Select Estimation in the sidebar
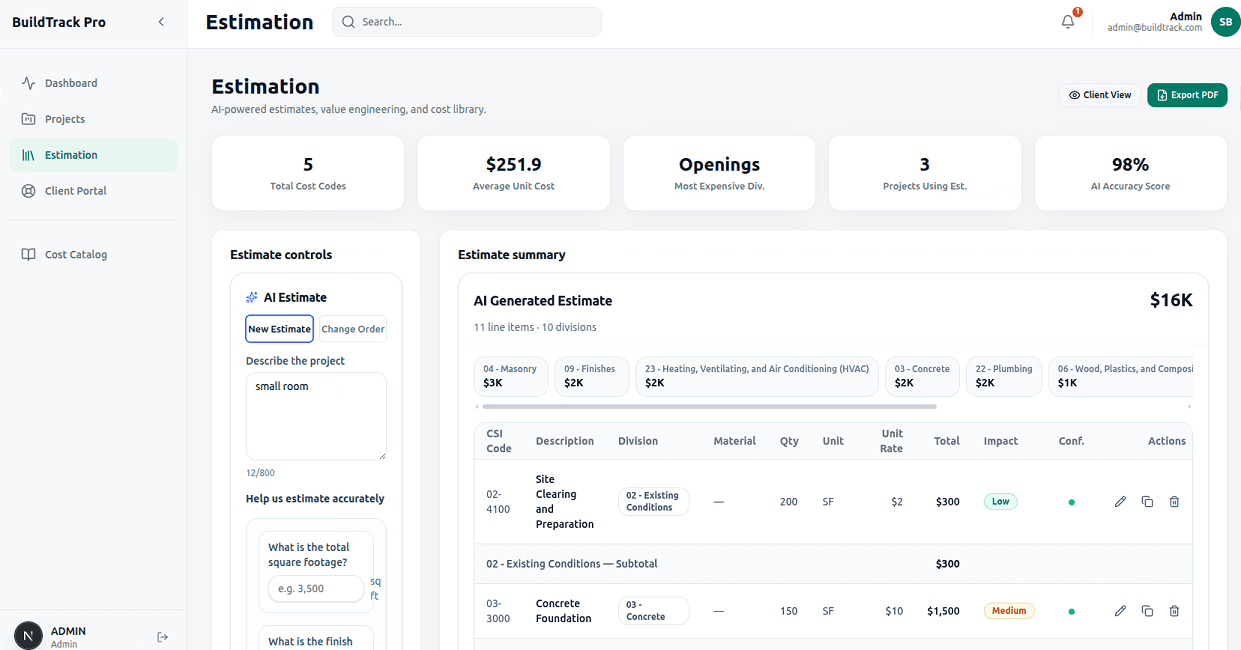The height and width of the screenshot is (650, 1241). pyautogui.click(x=93, y=155)
